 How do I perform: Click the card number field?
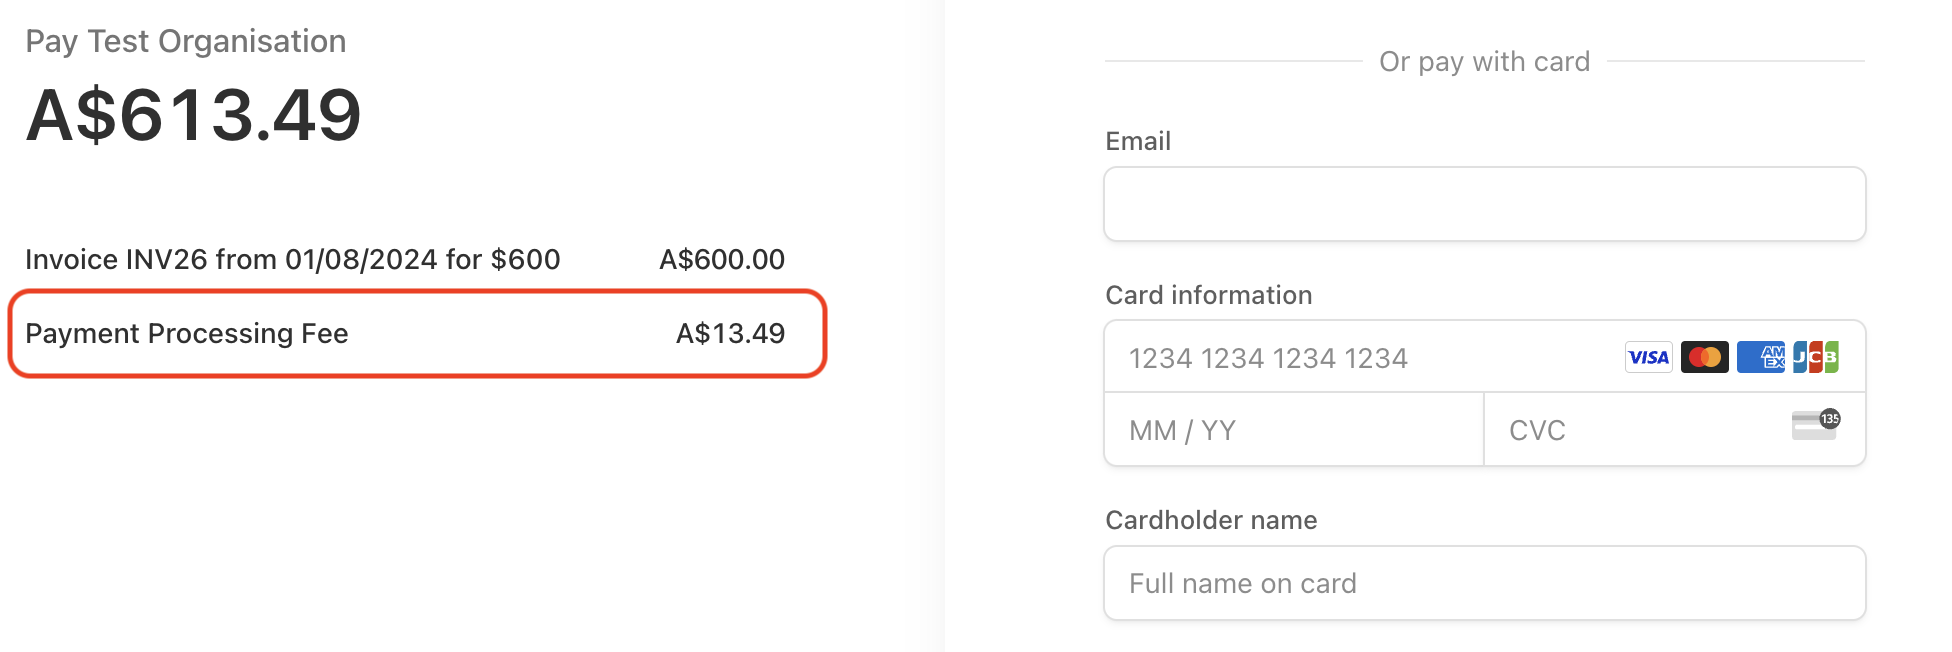[x=1360, y=358]
